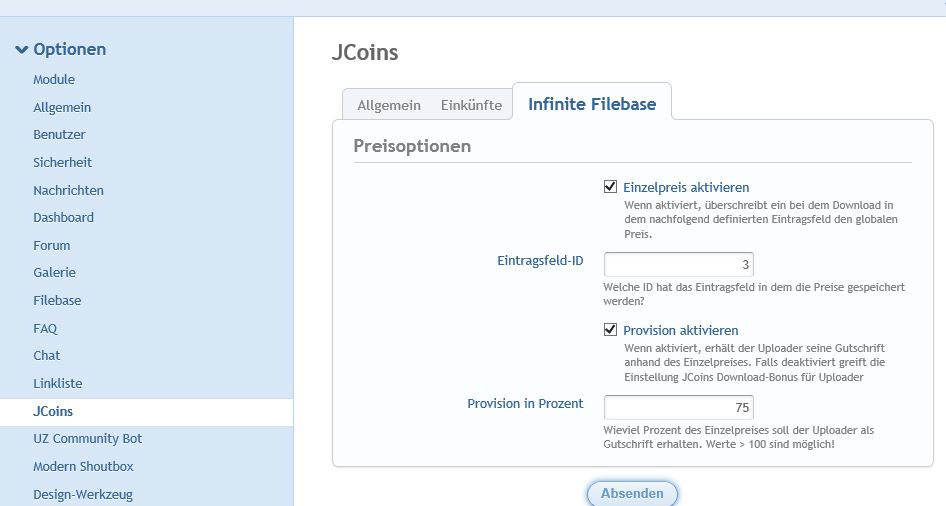This screenshot has height=506, width=946.
Task: Go to Filebase options
Action: coord(57,300)
